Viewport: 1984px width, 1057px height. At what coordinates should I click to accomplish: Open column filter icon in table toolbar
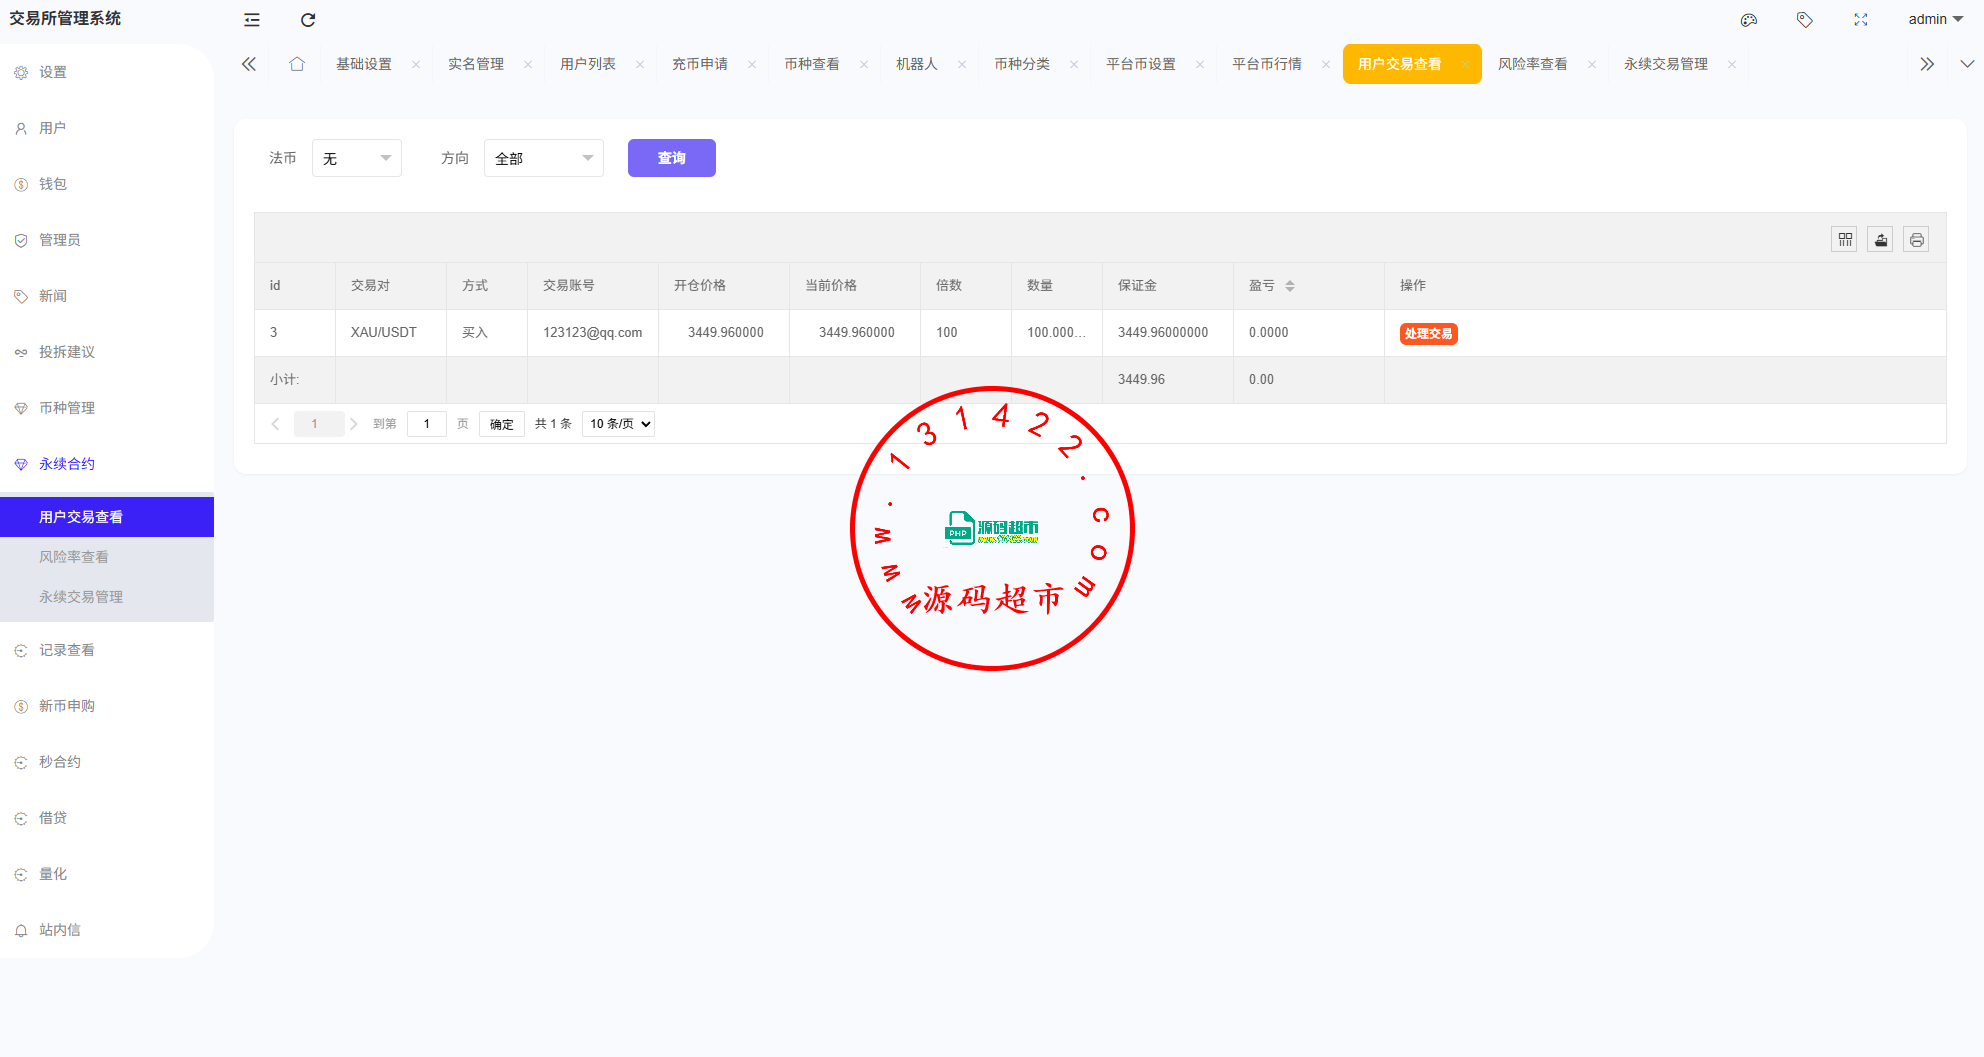pyautogui.click(x=1845, y=240)
